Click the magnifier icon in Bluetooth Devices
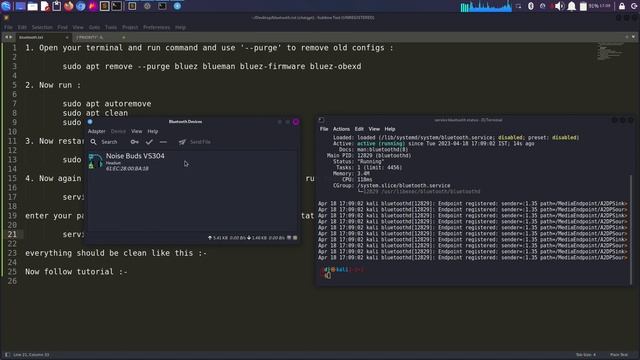Screen dimensions: 640x360 click(x=93, y=142)
